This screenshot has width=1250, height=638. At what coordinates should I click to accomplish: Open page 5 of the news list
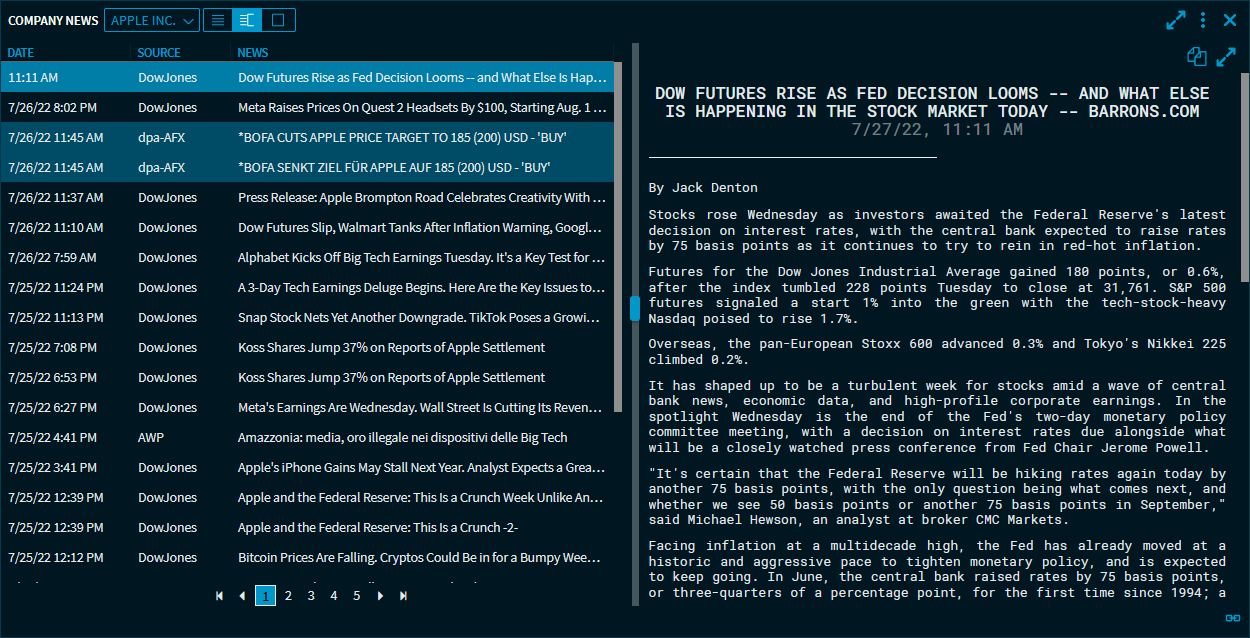pos(356,596)
